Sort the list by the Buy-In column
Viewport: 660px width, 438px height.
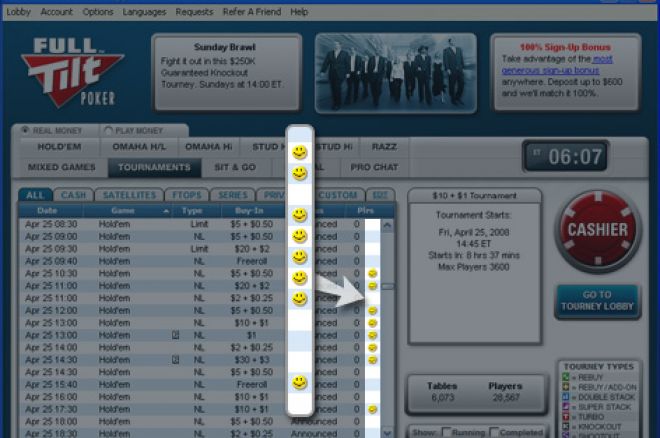(249, 211)
